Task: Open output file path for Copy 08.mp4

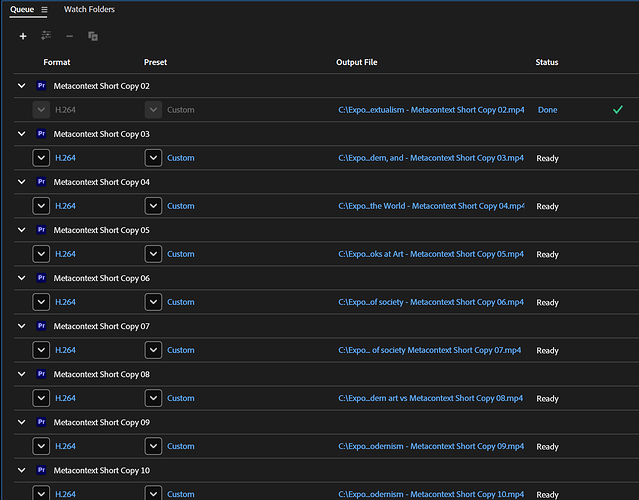Action: [x=430, y=398]
